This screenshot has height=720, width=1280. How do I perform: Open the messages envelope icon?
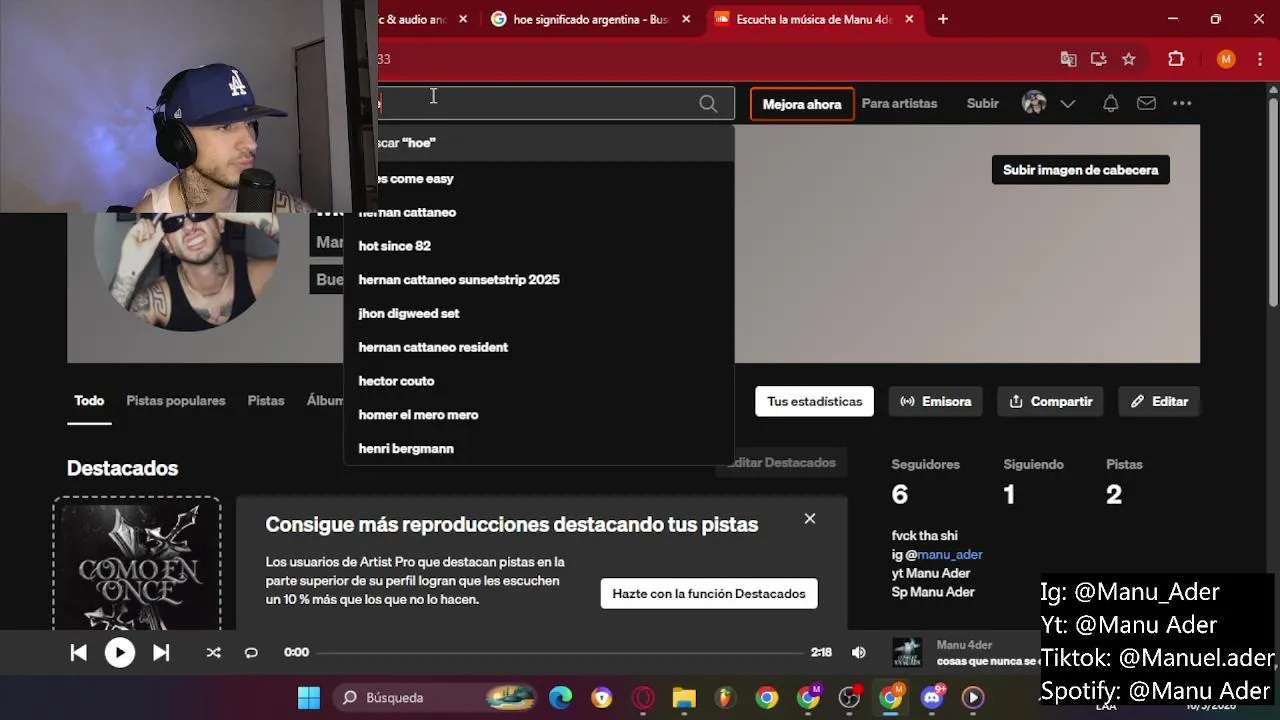(1146, 103)
